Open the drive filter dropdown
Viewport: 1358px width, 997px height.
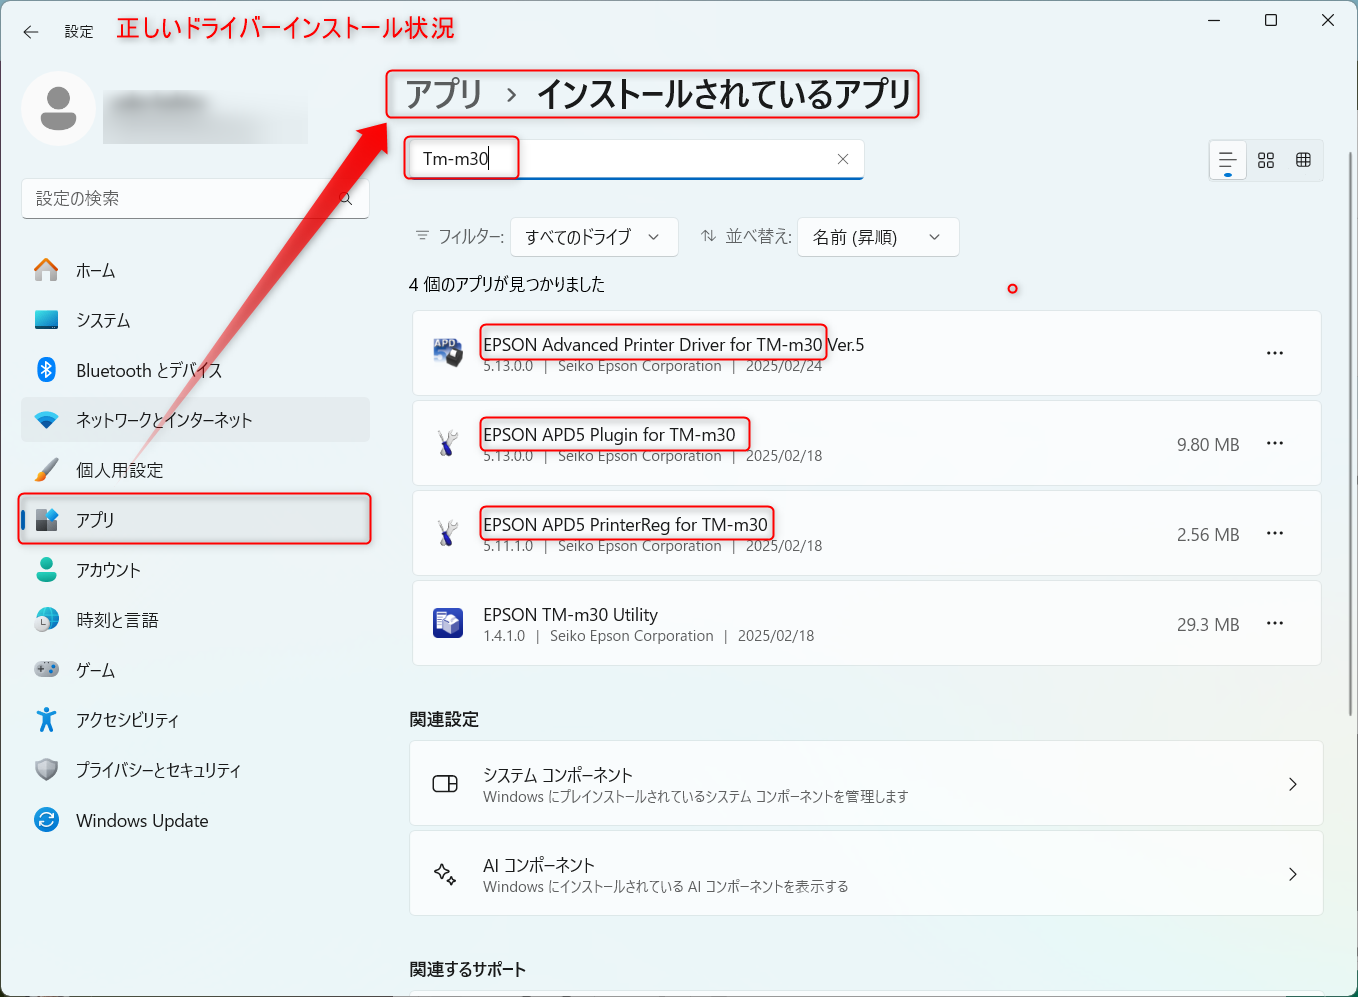[594, 237]
